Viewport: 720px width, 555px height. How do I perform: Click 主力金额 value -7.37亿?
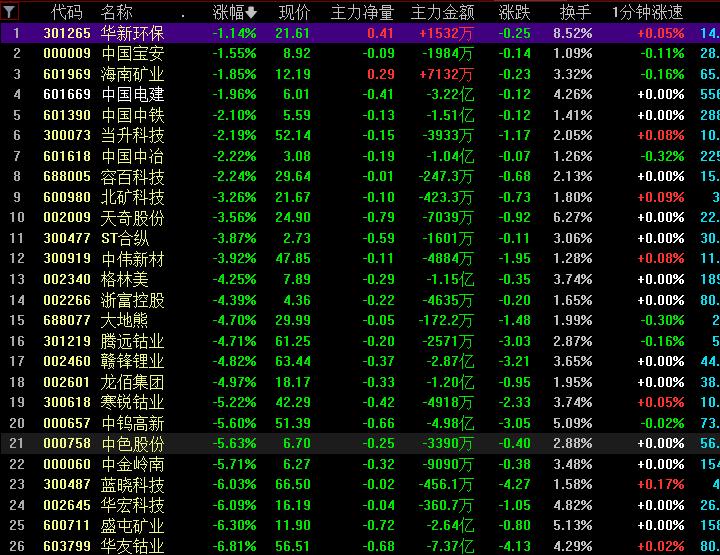click(450, 546)
